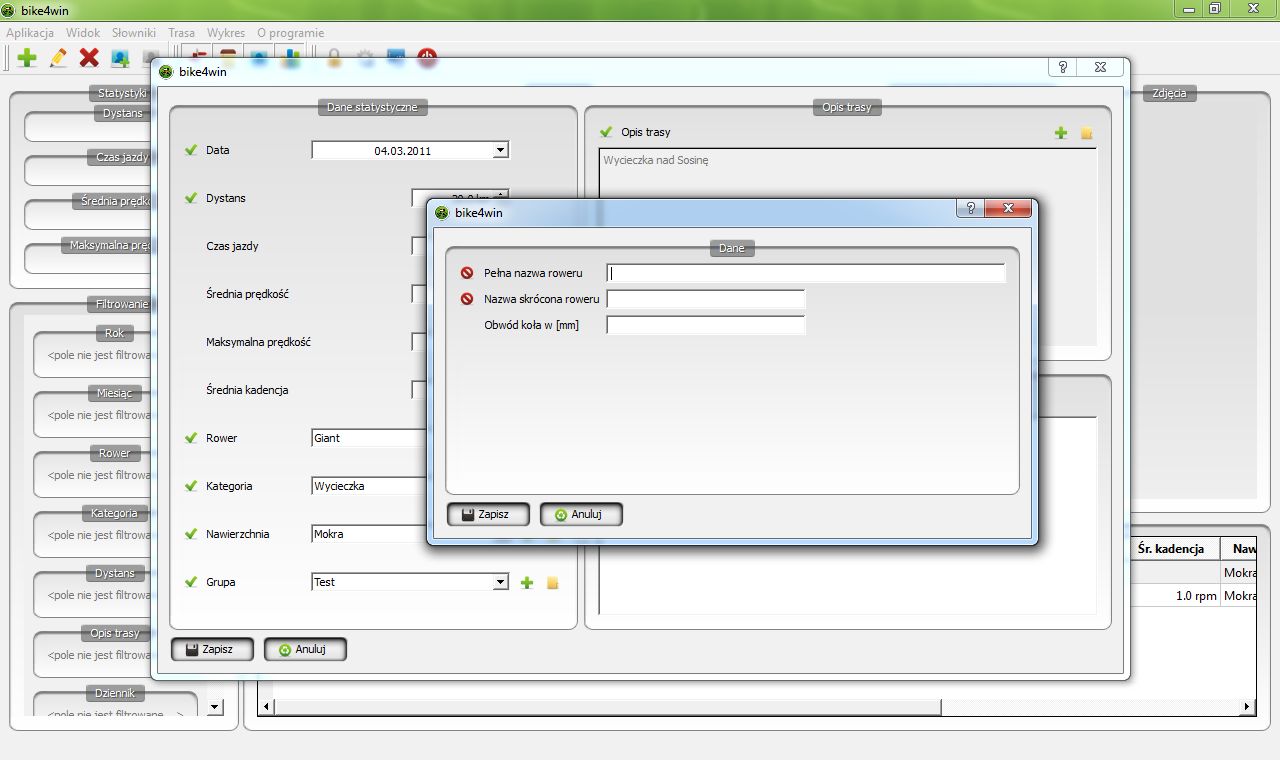Click the route description text Wycieczka nad Sosinę

(656, 160)
